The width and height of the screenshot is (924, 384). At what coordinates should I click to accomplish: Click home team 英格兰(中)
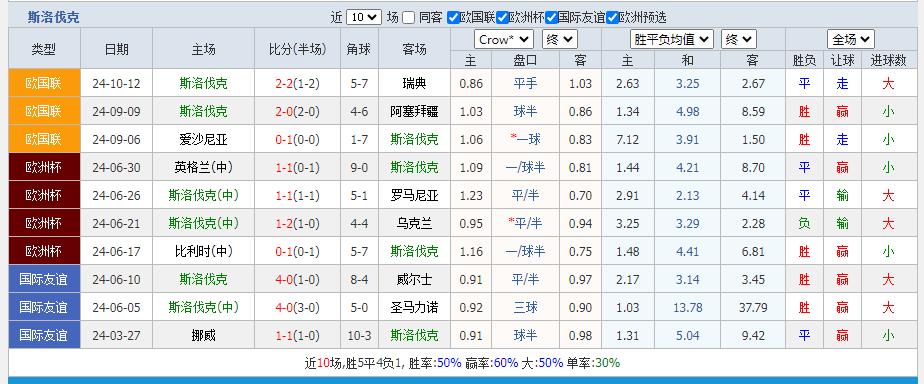(203, 167)
